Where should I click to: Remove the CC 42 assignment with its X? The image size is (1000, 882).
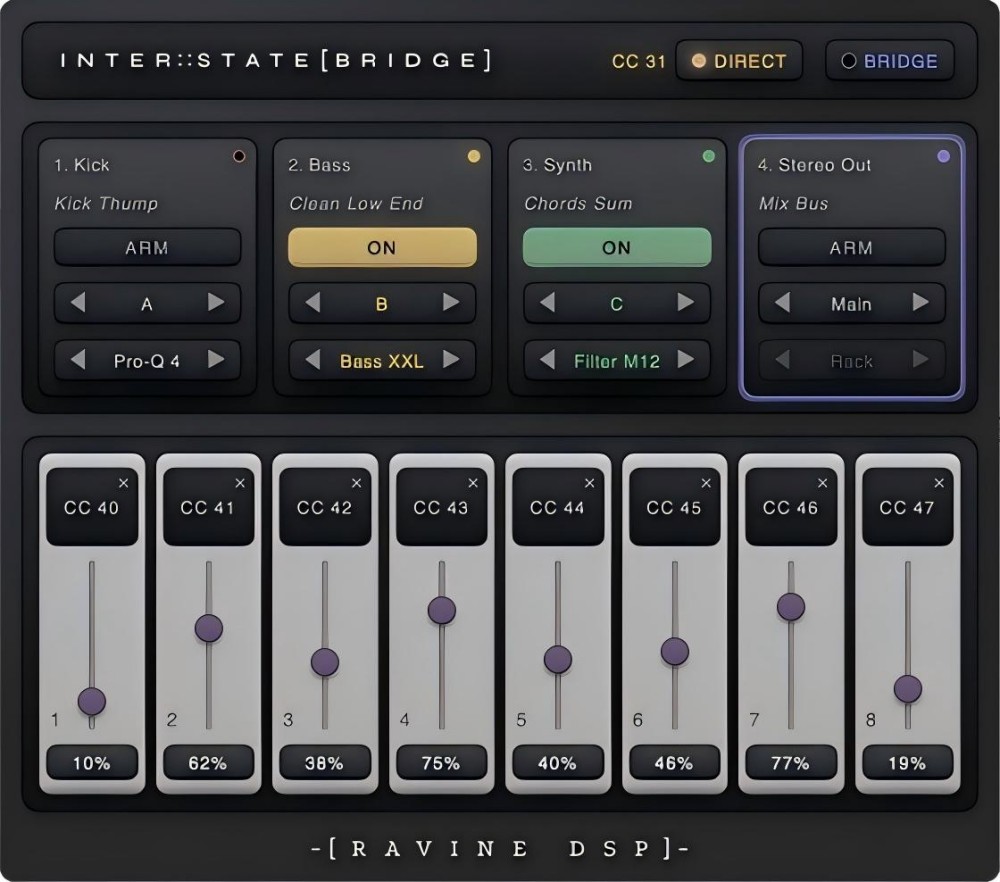(357, 483)
